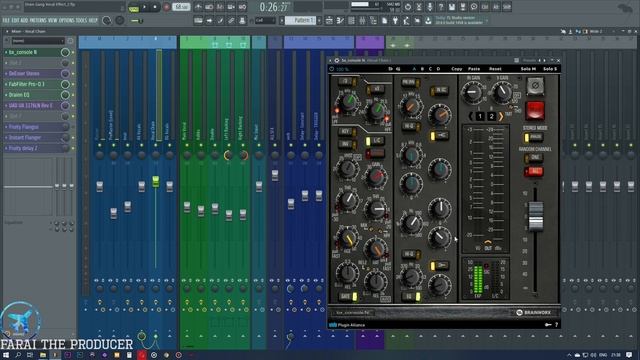Viewport: 640px width, 360px height.
Task: Open the FILE menu
Action: [6, 20]
